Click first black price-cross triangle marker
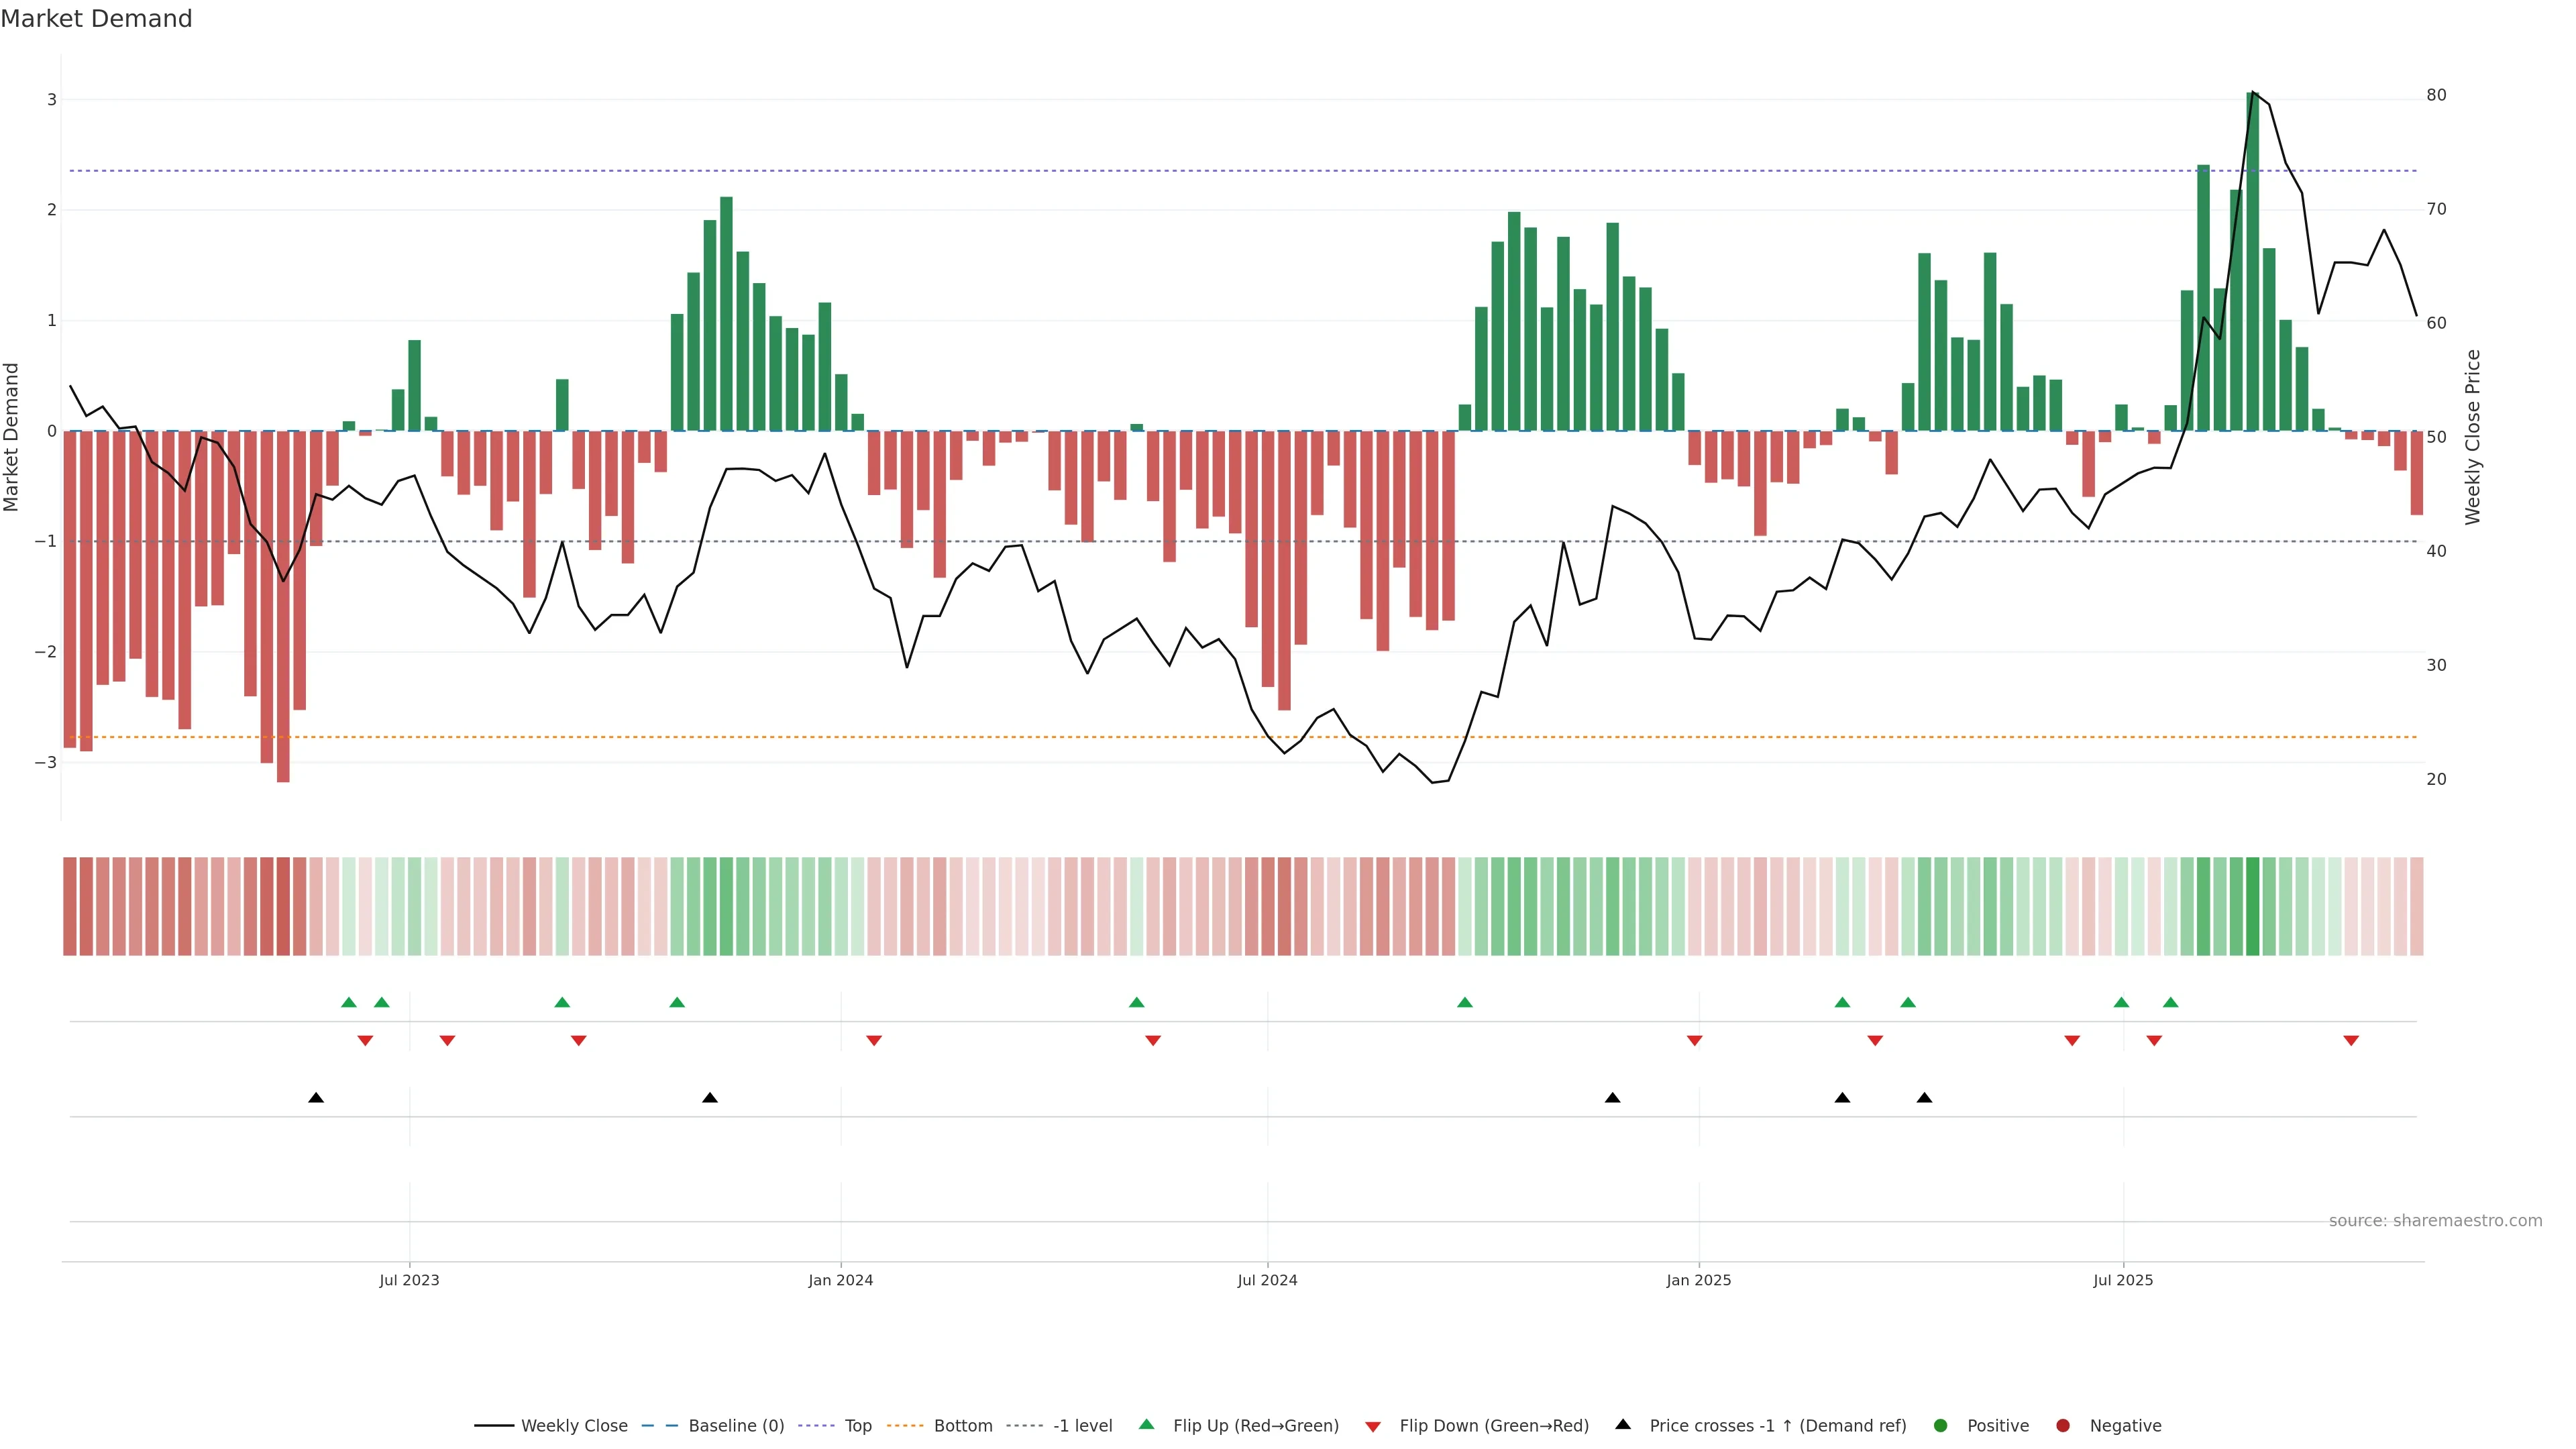The height and width of the screenshot is (1449, 2576). click(316, 1097)
